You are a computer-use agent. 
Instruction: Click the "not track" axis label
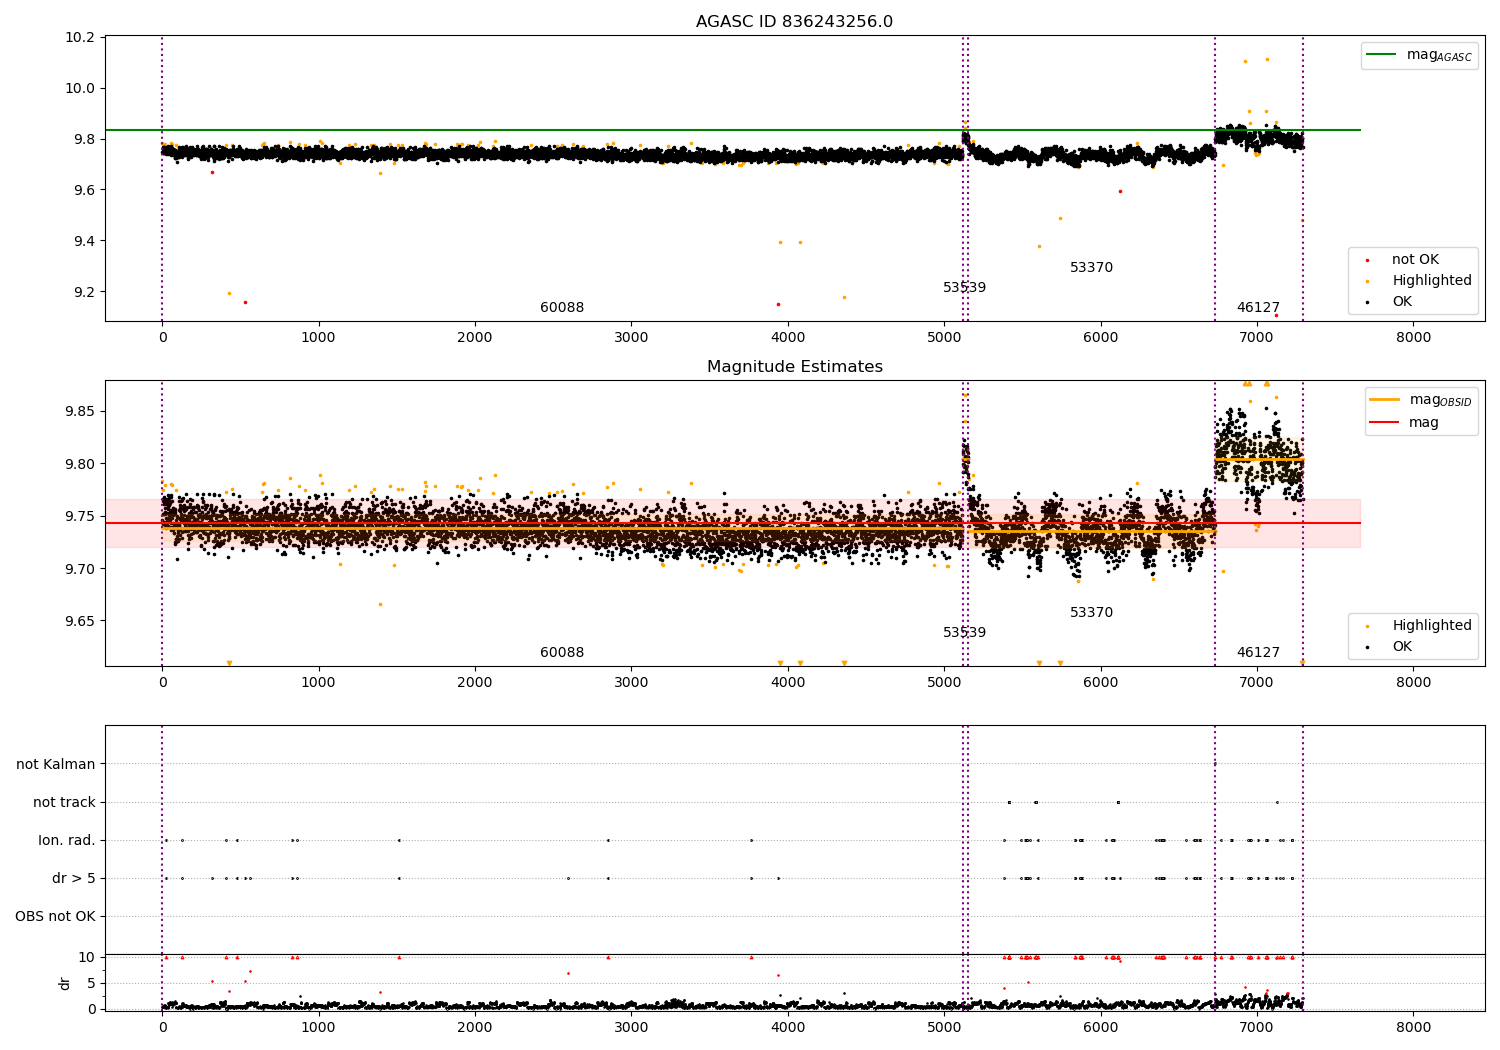[x=64, y=803]
